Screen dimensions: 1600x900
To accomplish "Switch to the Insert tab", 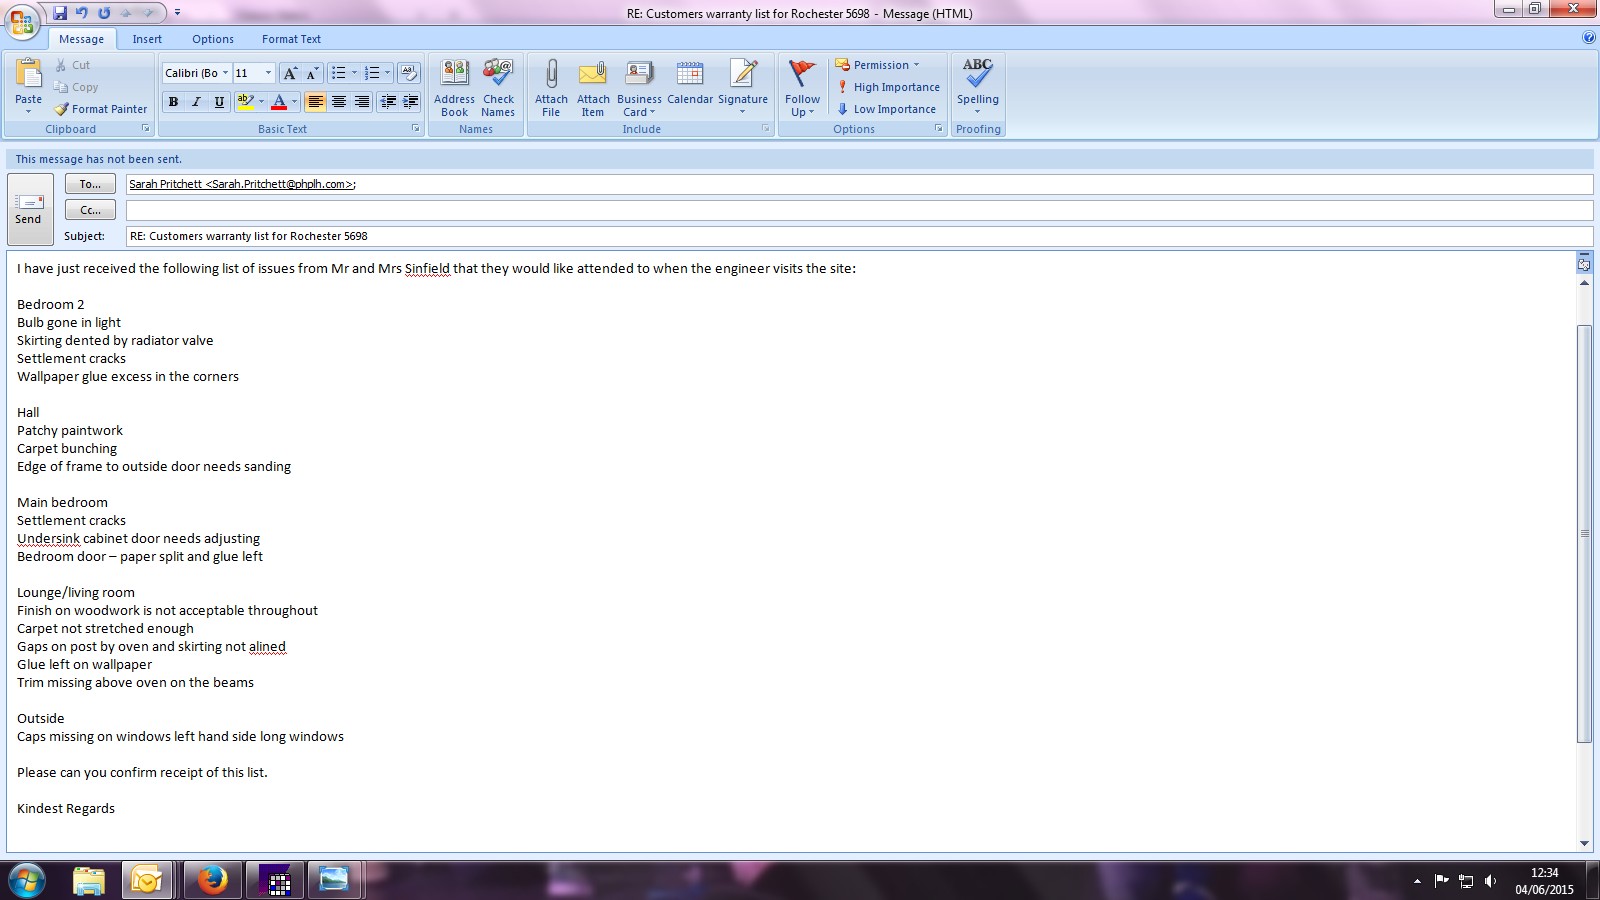I will click(147, 39).
